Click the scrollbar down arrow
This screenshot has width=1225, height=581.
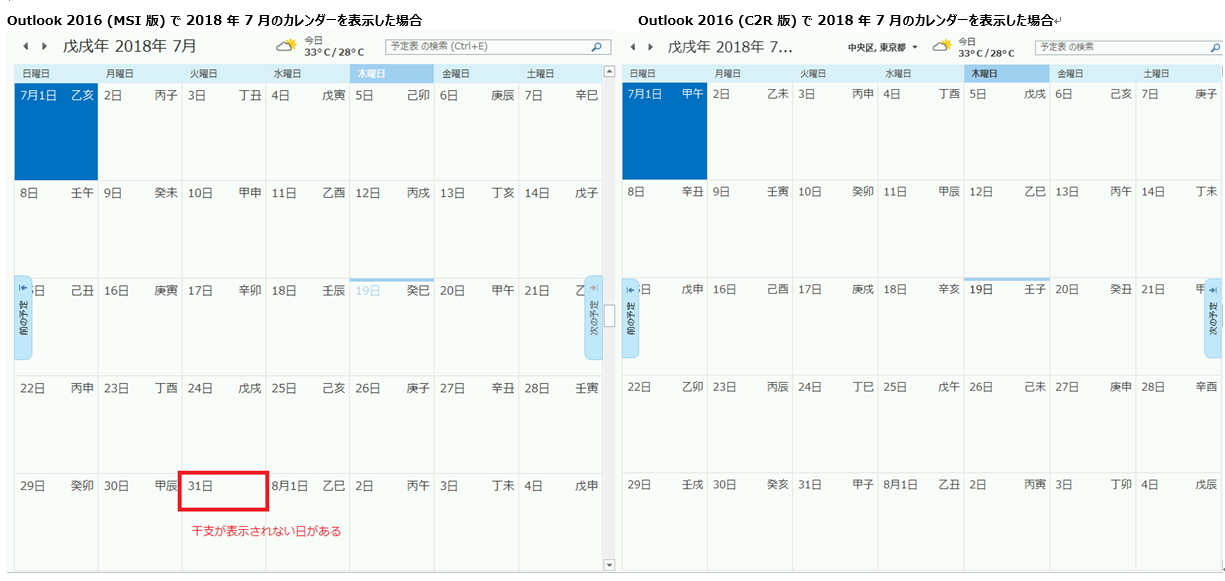pyautogui.click(x=607, y=564)
